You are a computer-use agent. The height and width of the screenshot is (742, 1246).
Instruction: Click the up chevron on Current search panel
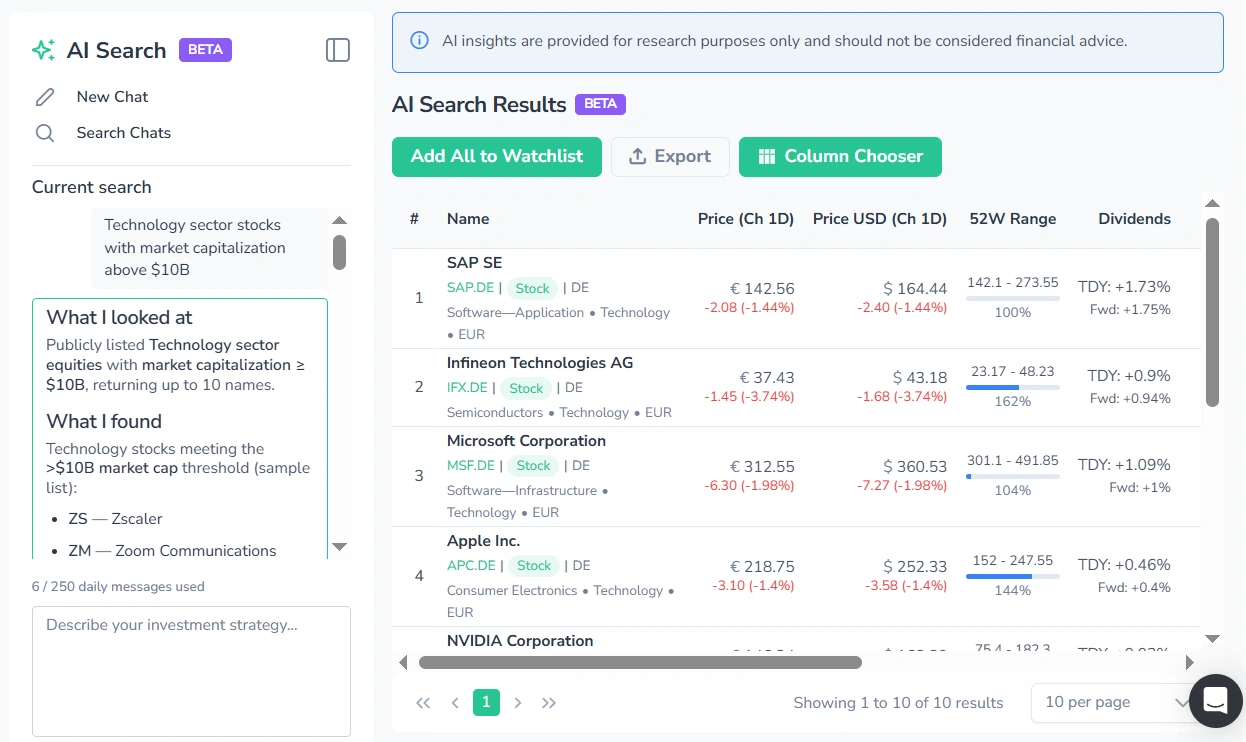click(x=339, y=219)
